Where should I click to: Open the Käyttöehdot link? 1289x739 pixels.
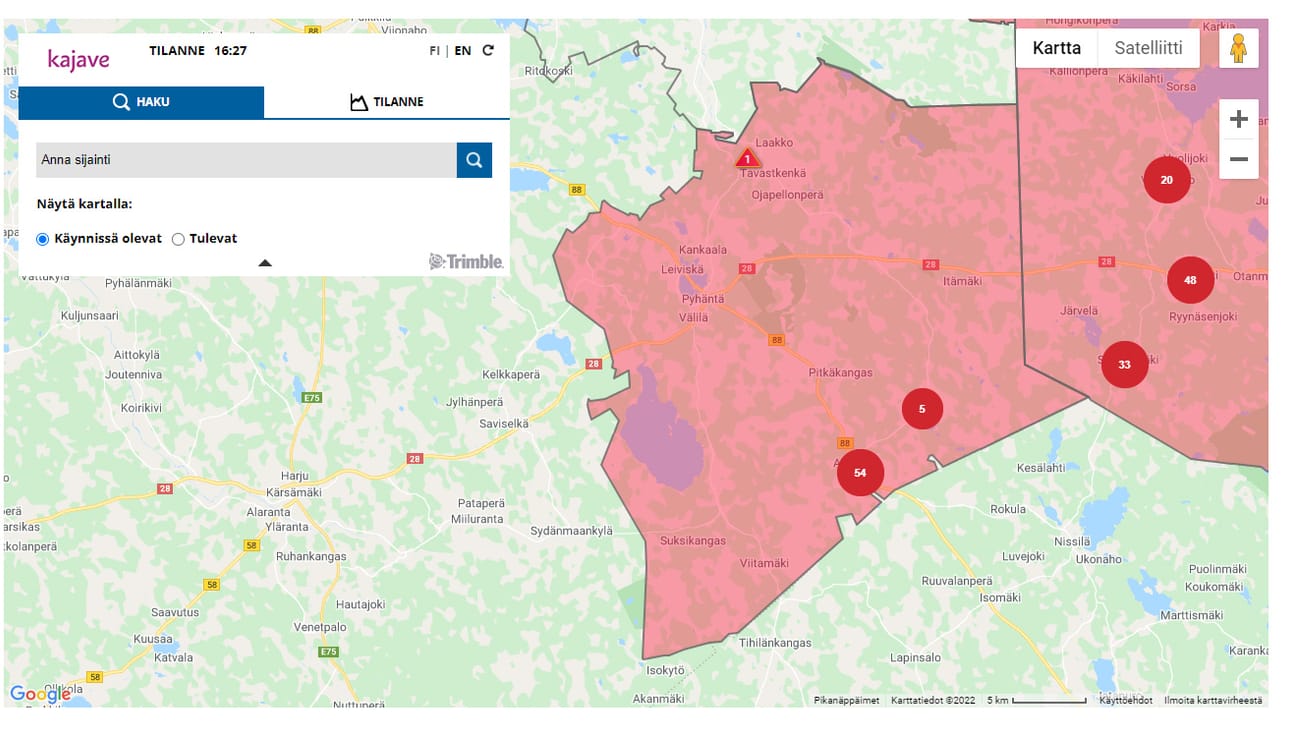[1125, 700]
